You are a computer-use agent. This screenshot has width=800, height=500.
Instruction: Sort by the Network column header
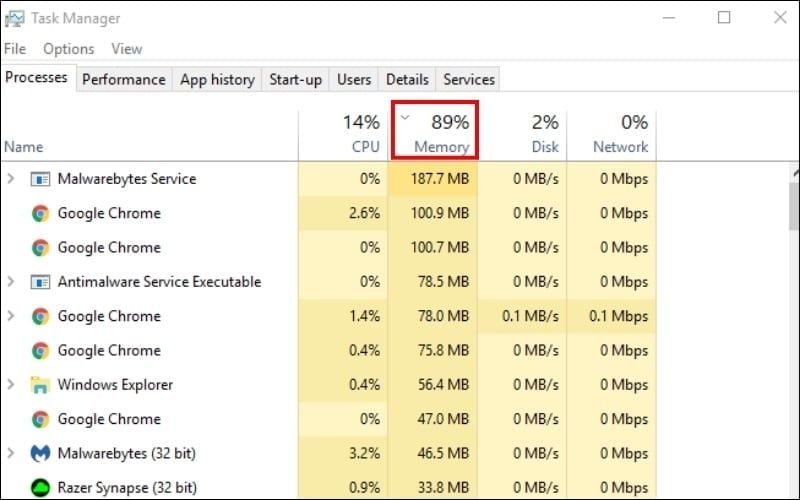pos(611,136)
